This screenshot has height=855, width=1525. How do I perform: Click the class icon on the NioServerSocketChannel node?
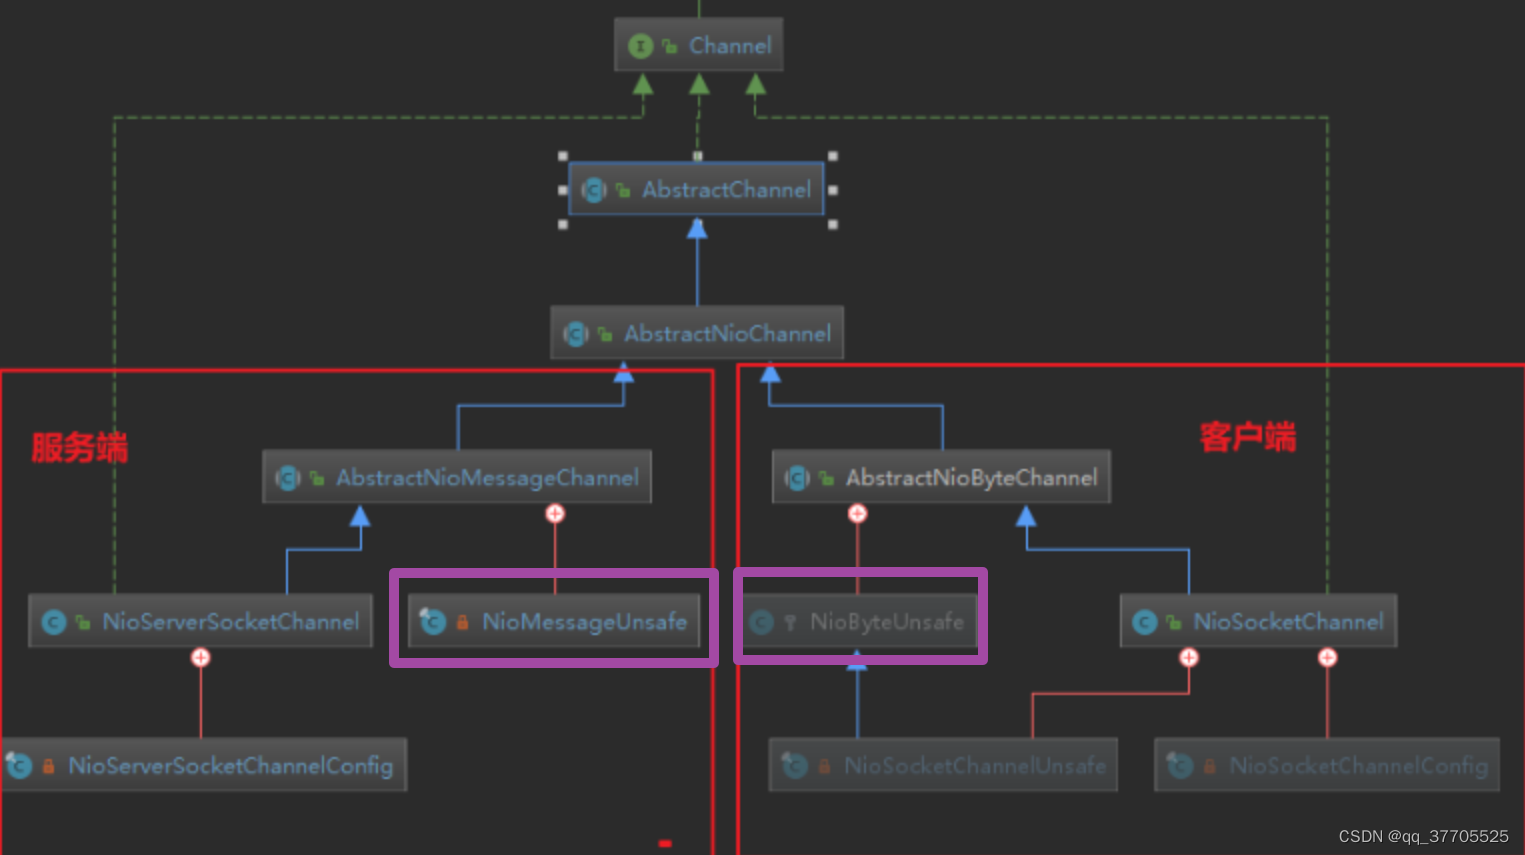tap(54, 622)
